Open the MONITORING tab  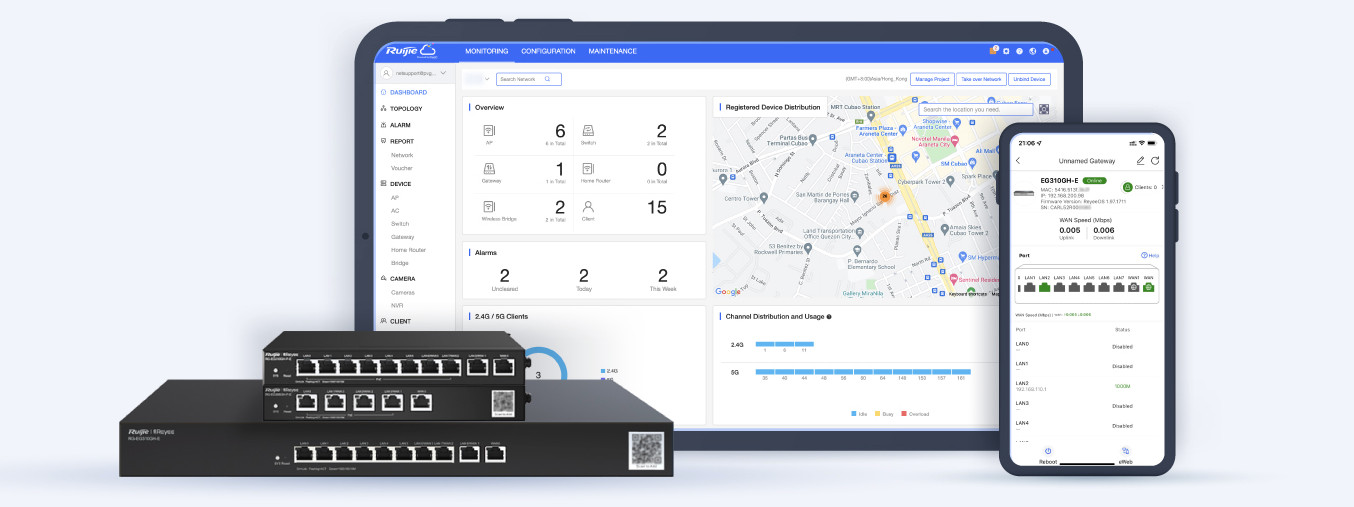pyautogui.click(x=486, y=51)
